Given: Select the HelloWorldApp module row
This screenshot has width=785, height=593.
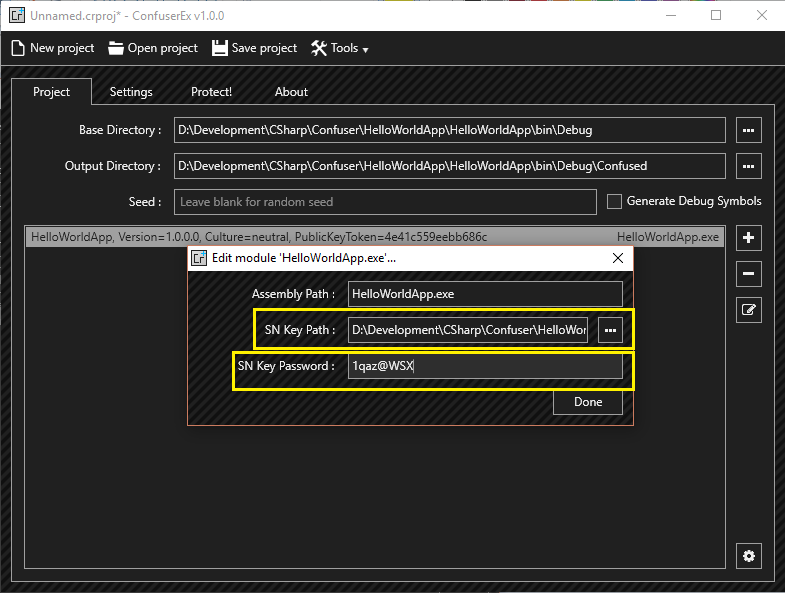Looking at the screenshot, I should [375, 237].
